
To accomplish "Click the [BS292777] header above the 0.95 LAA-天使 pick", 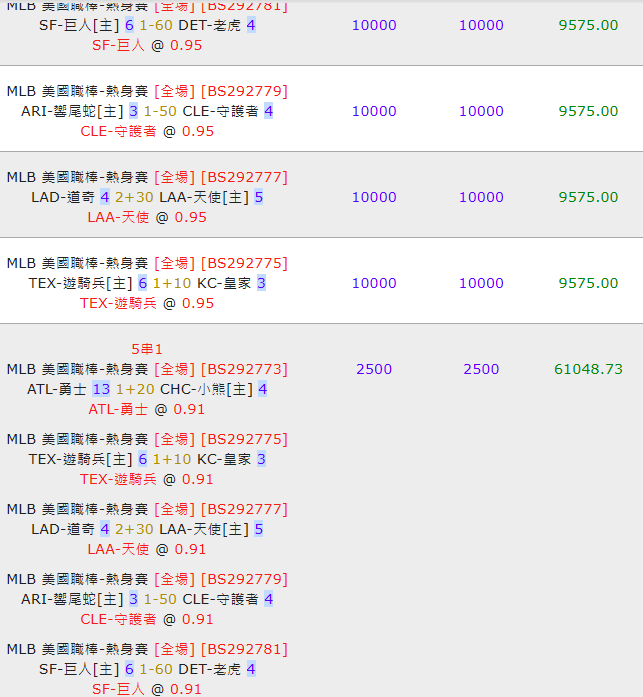I will tap(147, 177).
